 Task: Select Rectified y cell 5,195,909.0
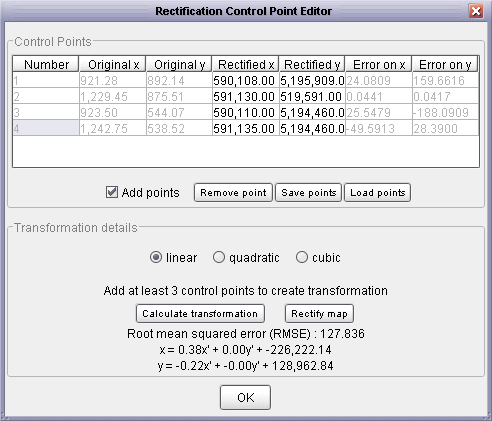coord(312,80)
